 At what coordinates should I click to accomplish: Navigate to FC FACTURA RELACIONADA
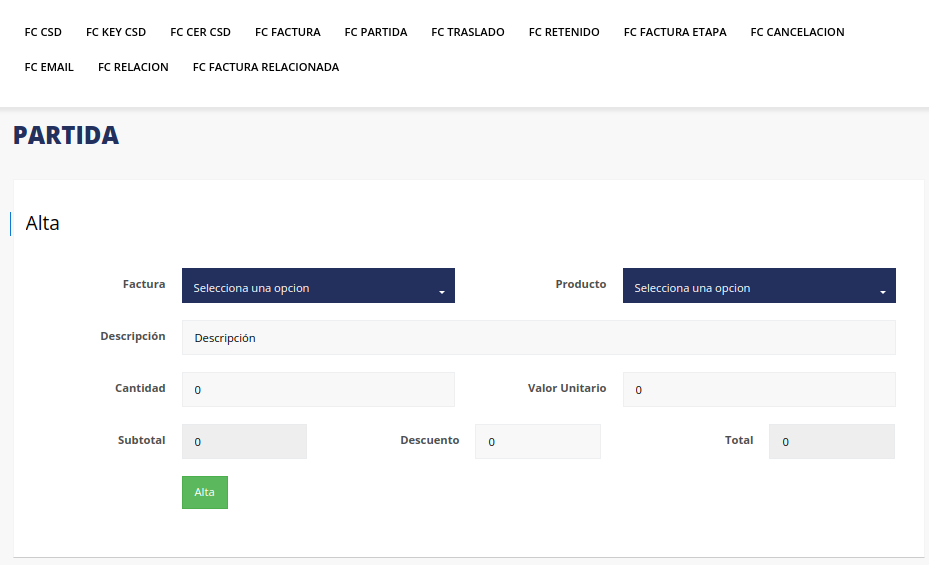pyautogui.click(x=266, y=67)
